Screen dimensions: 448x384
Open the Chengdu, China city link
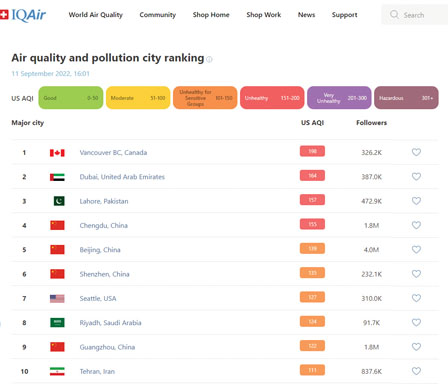pos(104,226)
